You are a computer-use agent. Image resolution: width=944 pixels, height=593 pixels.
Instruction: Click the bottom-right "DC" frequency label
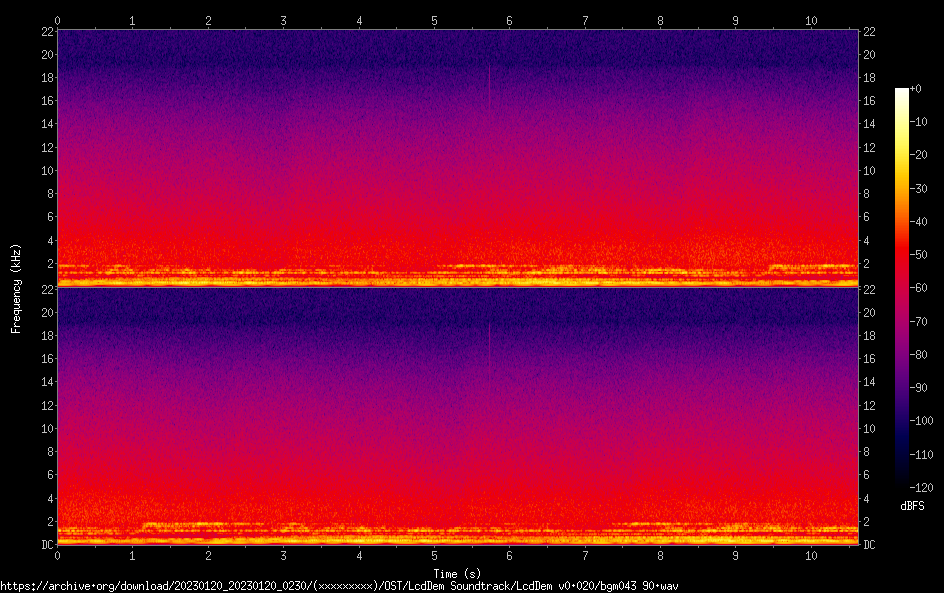[x=870, y=545]
